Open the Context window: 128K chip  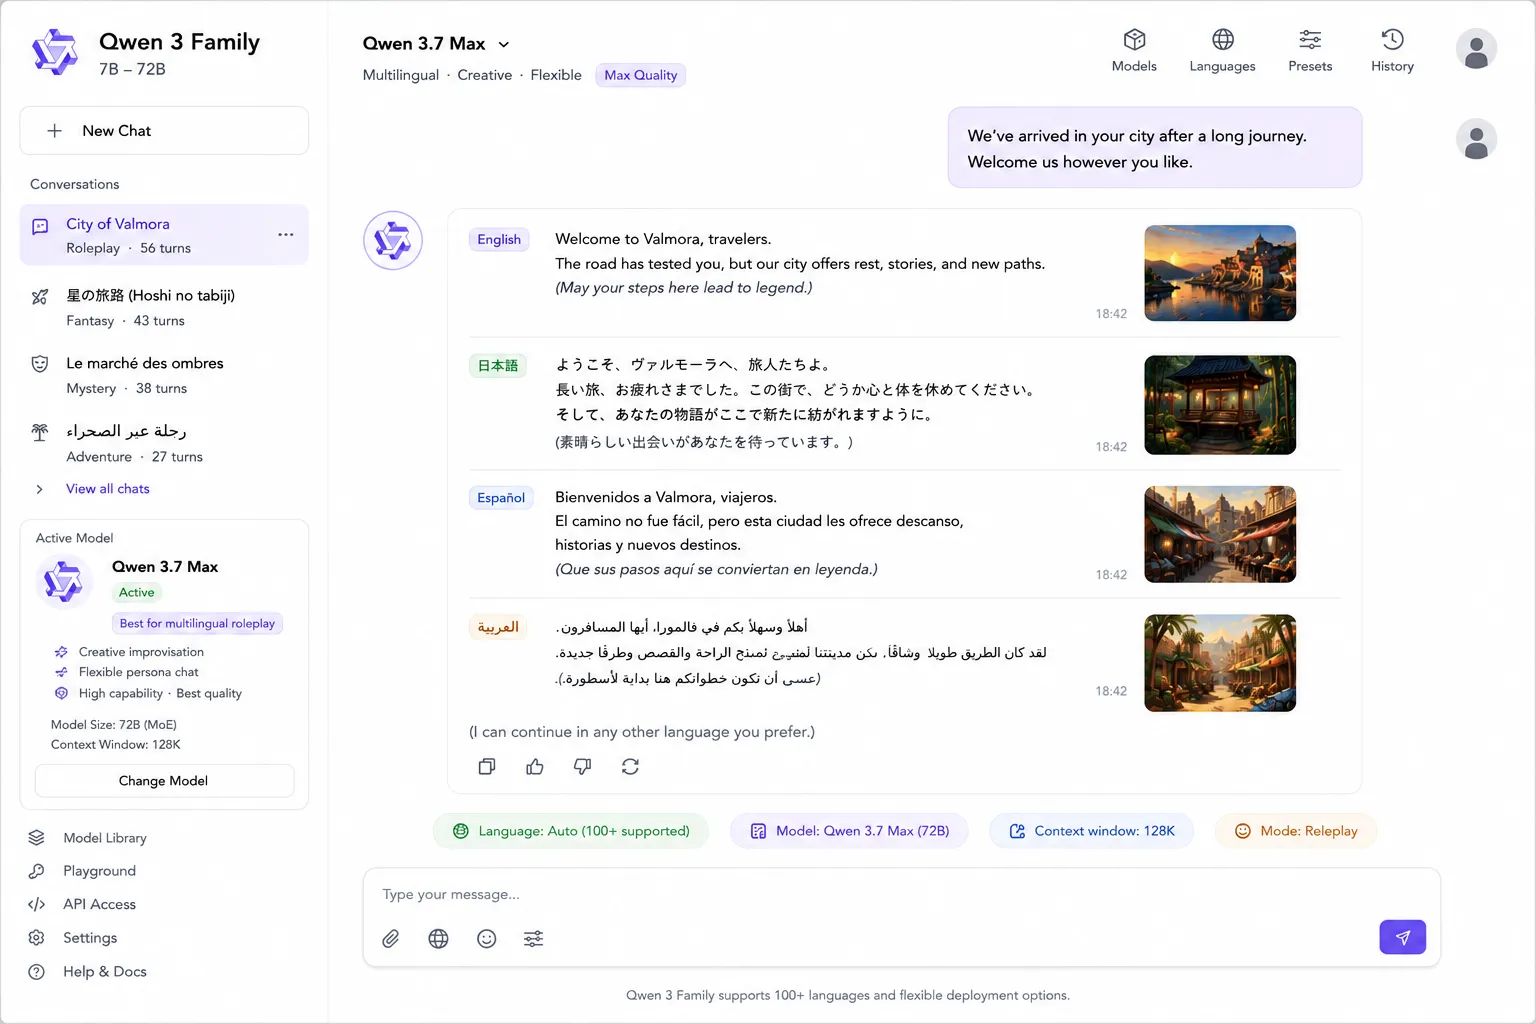pos(1092,831)
